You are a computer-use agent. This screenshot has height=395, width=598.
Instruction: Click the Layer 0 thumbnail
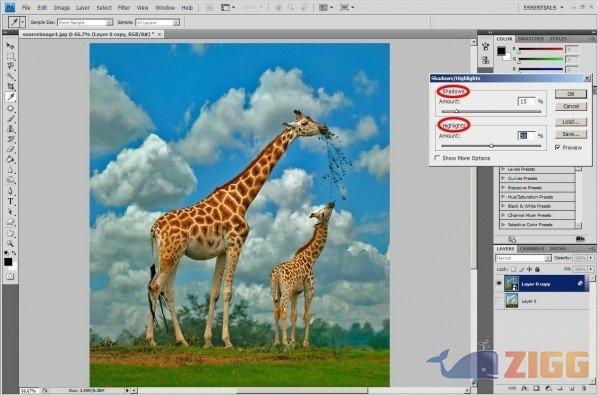(x=511, y=301)
